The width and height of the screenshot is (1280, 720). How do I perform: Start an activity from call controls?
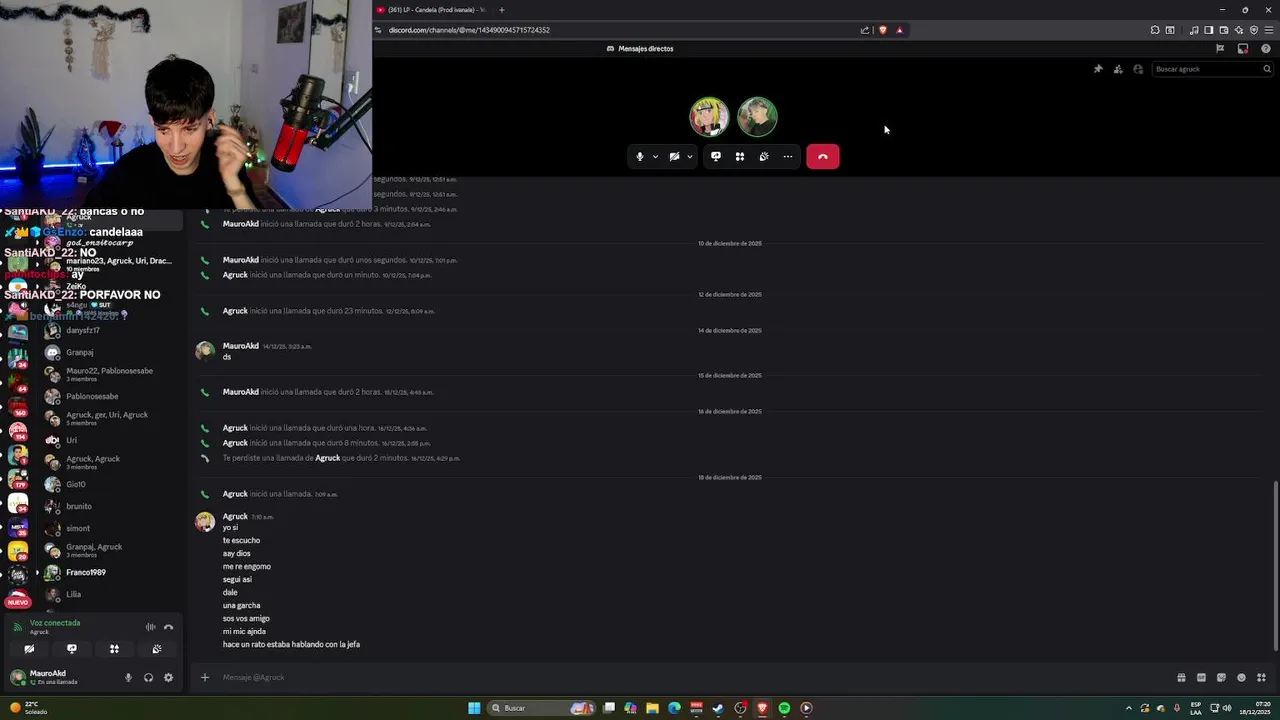click(740, 156)
